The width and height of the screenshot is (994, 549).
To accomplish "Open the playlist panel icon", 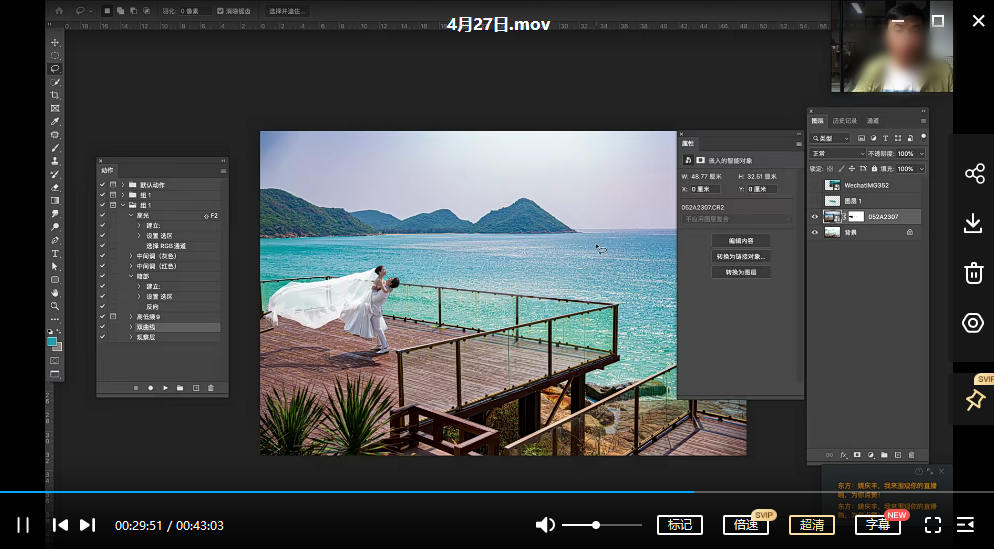I will click(965, 525).
